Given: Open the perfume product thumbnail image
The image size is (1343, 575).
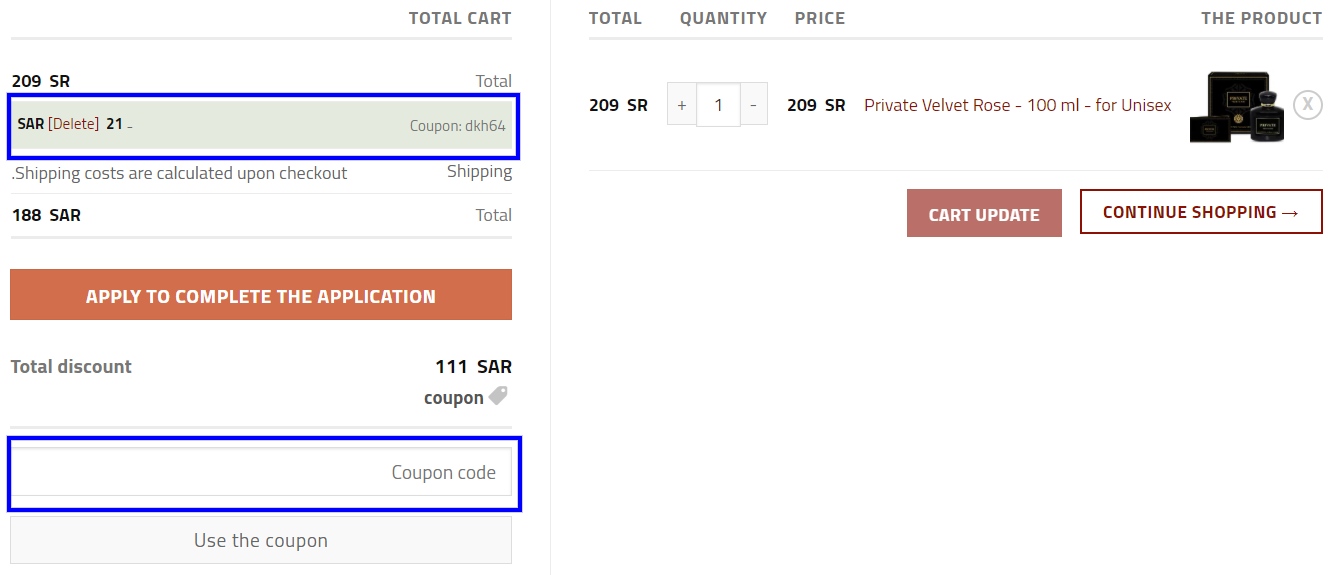Looking at the screenshot, I should [x=1236, y=106].
